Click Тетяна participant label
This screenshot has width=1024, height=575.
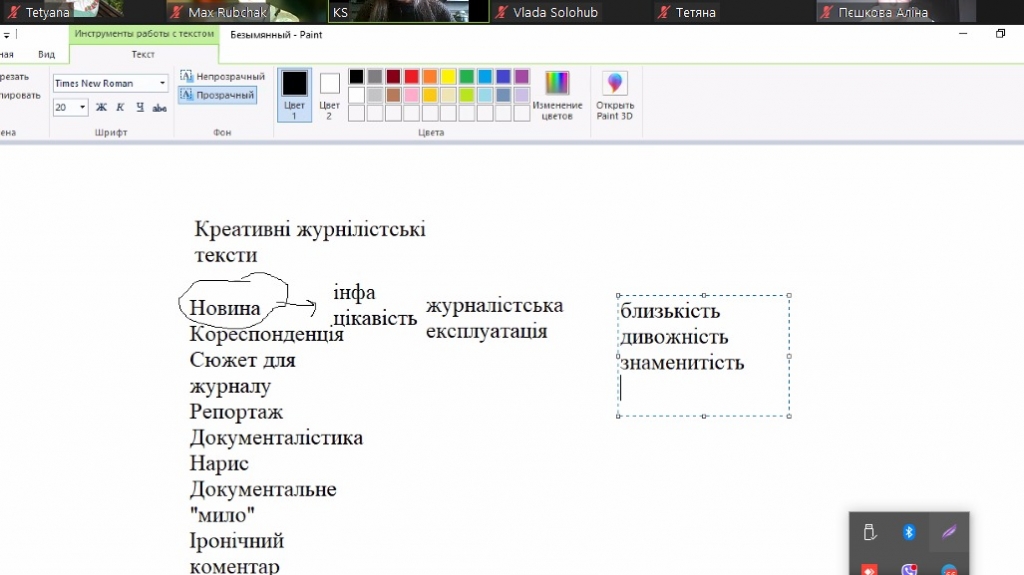point(696,12)
